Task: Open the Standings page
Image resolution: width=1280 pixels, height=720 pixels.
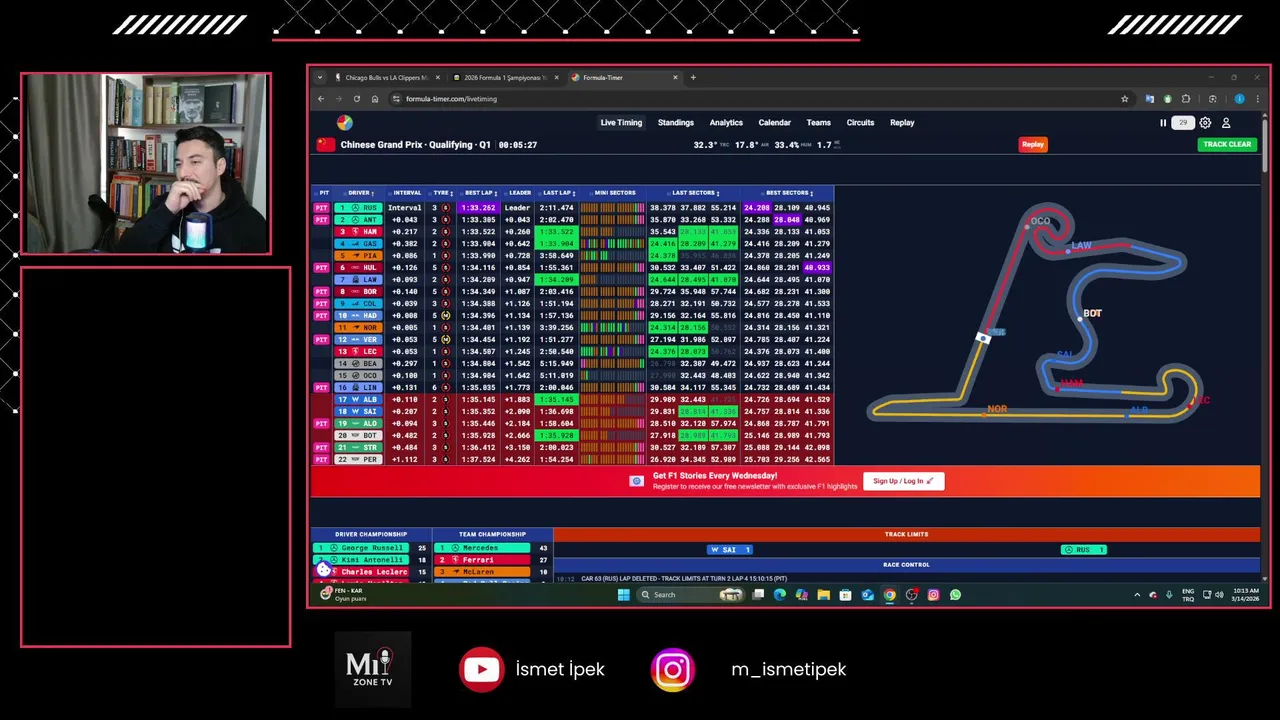Action: pyautogui.click(x=676, y=123)
